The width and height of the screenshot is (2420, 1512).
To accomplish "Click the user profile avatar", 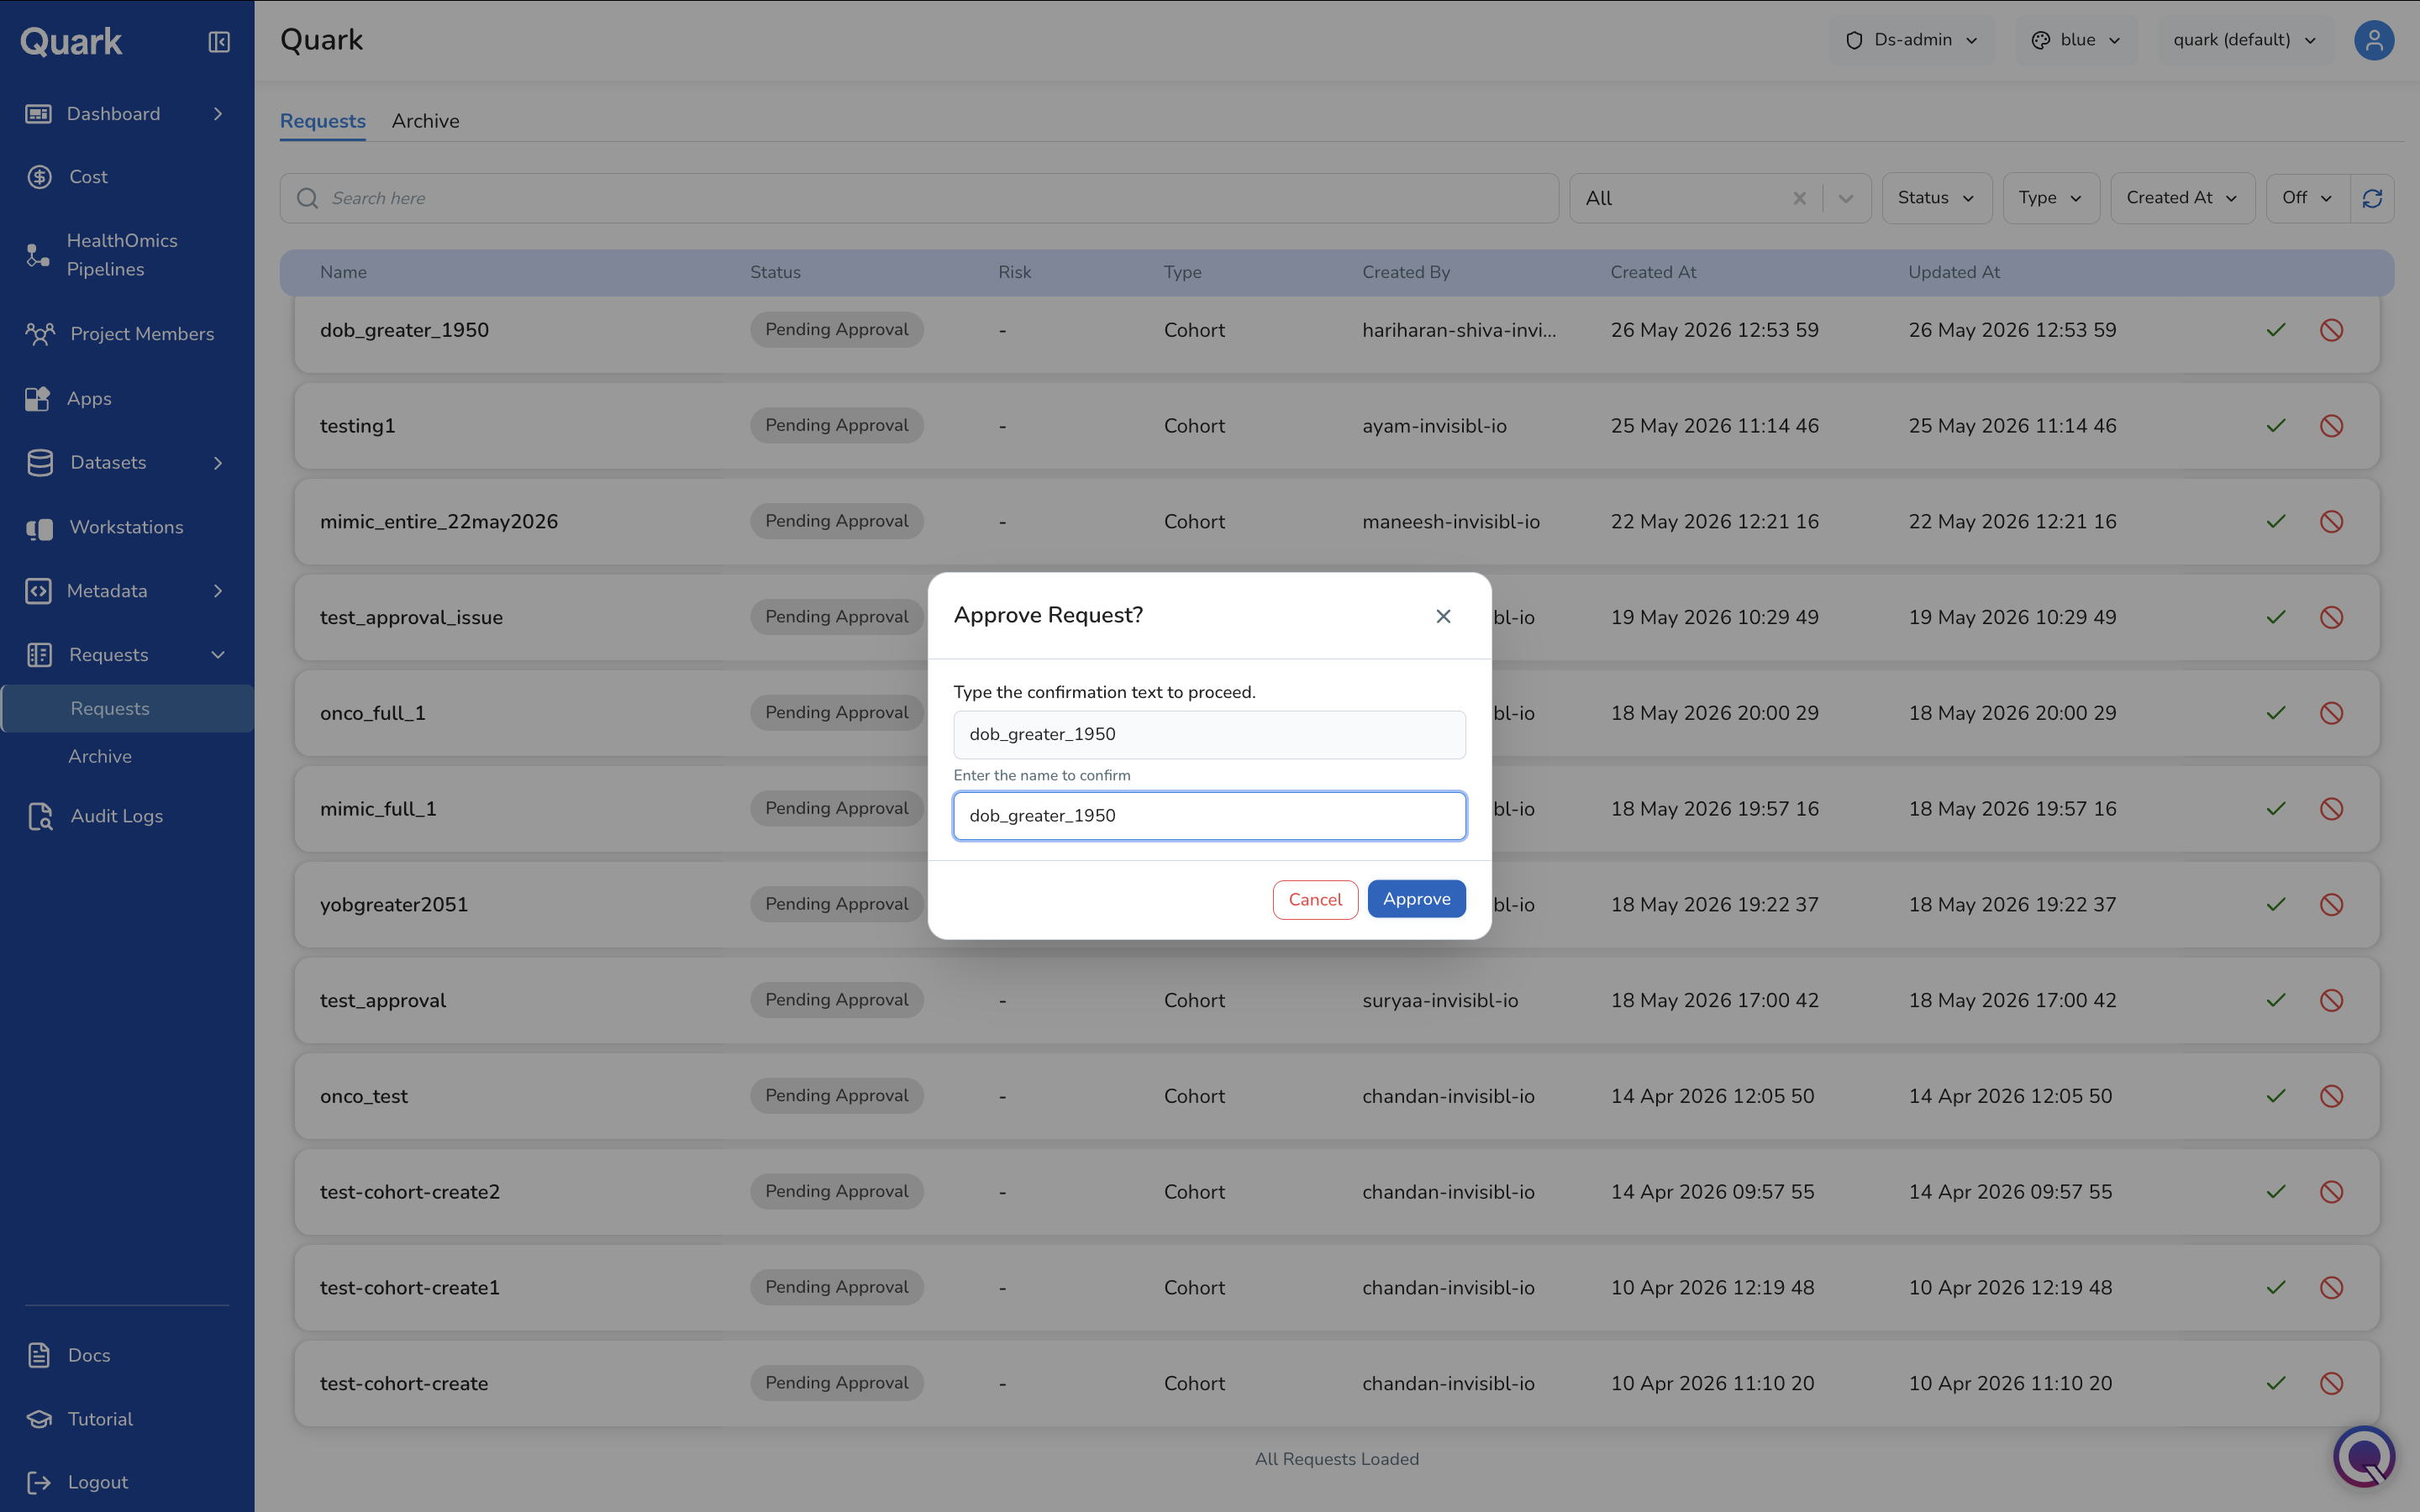I will pos(2373,40).
